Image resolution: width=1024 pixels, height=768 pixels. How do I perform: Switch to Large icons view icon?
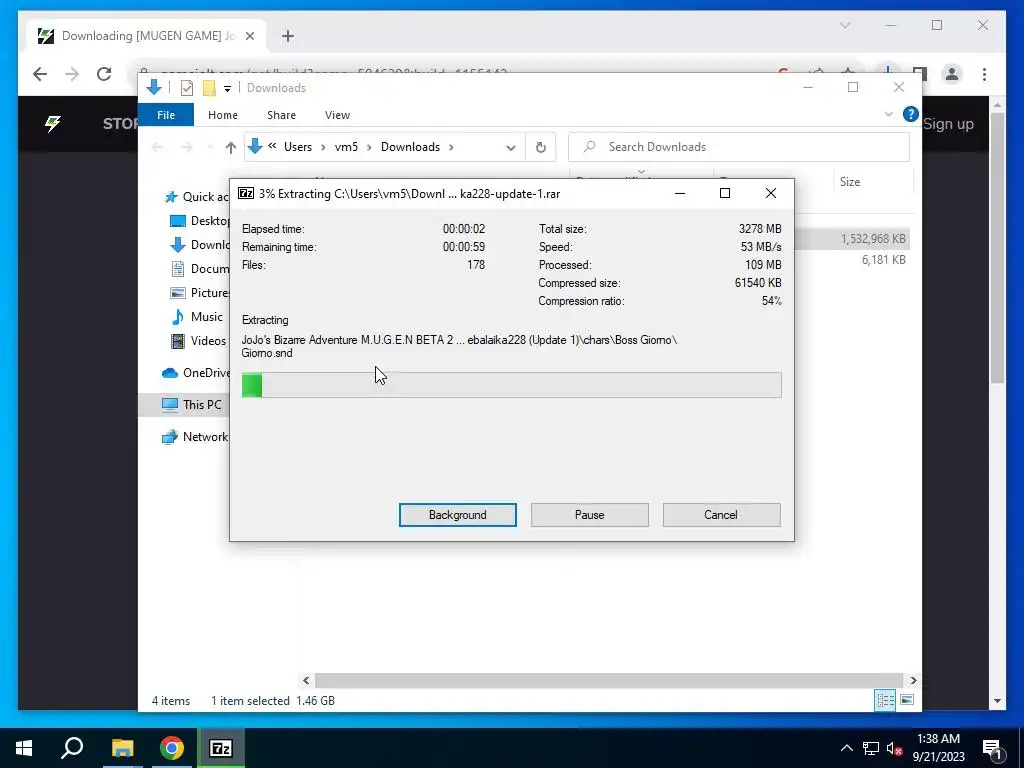[907, 700]
